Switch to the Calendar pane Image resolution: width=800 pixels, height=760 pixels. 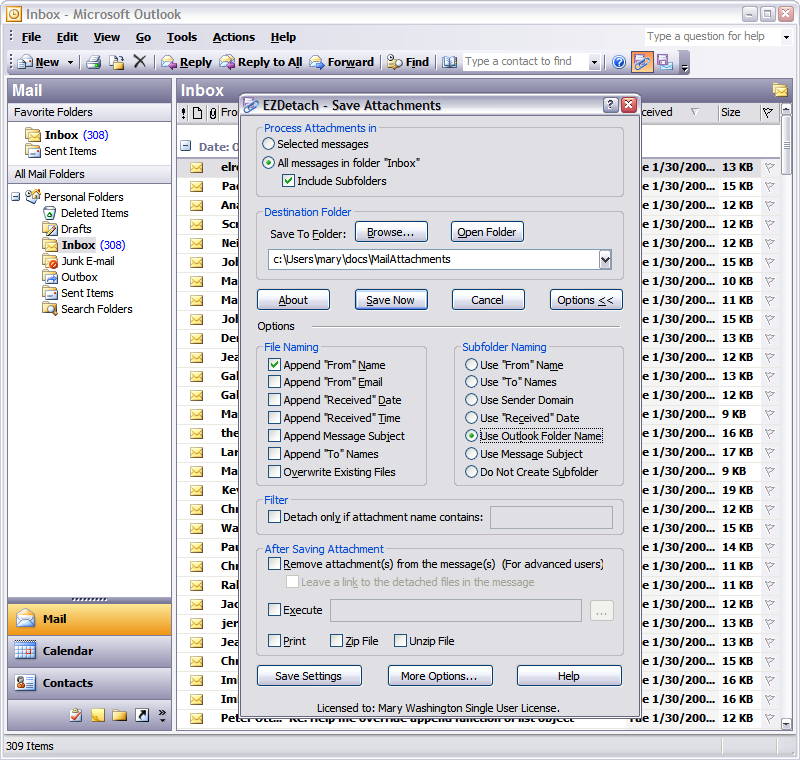tap(89, 651)
